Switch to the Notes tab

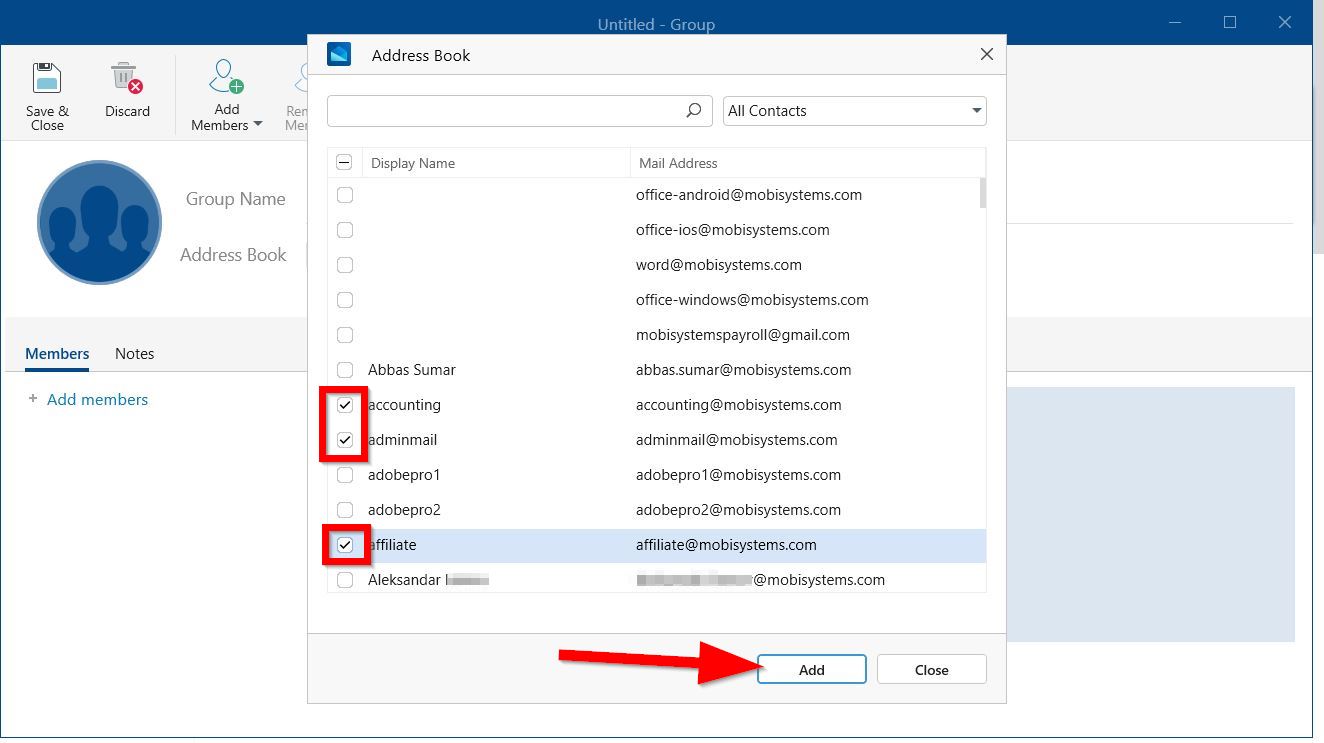(x=135, y=354)
